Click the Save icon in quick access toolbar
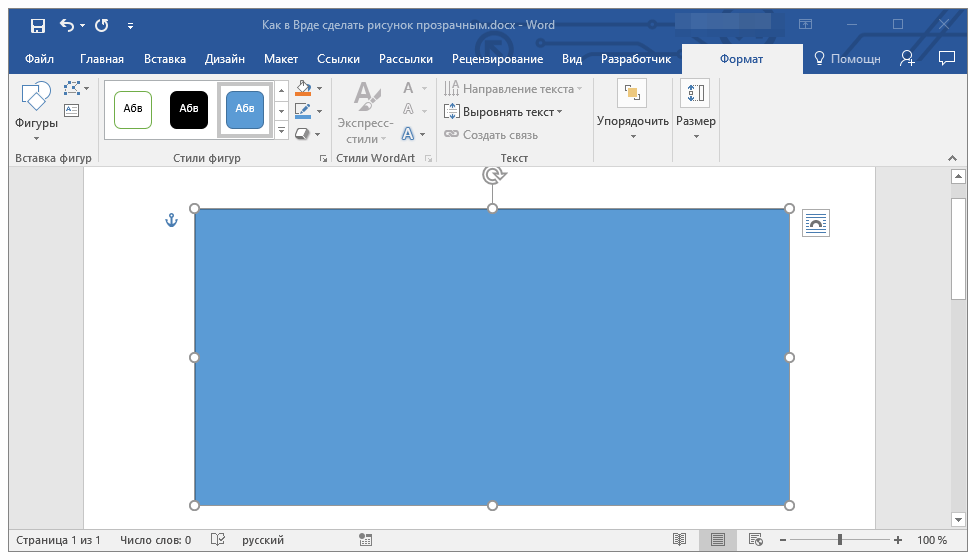Viewport: 968px width, 560px height. [38, 25]
